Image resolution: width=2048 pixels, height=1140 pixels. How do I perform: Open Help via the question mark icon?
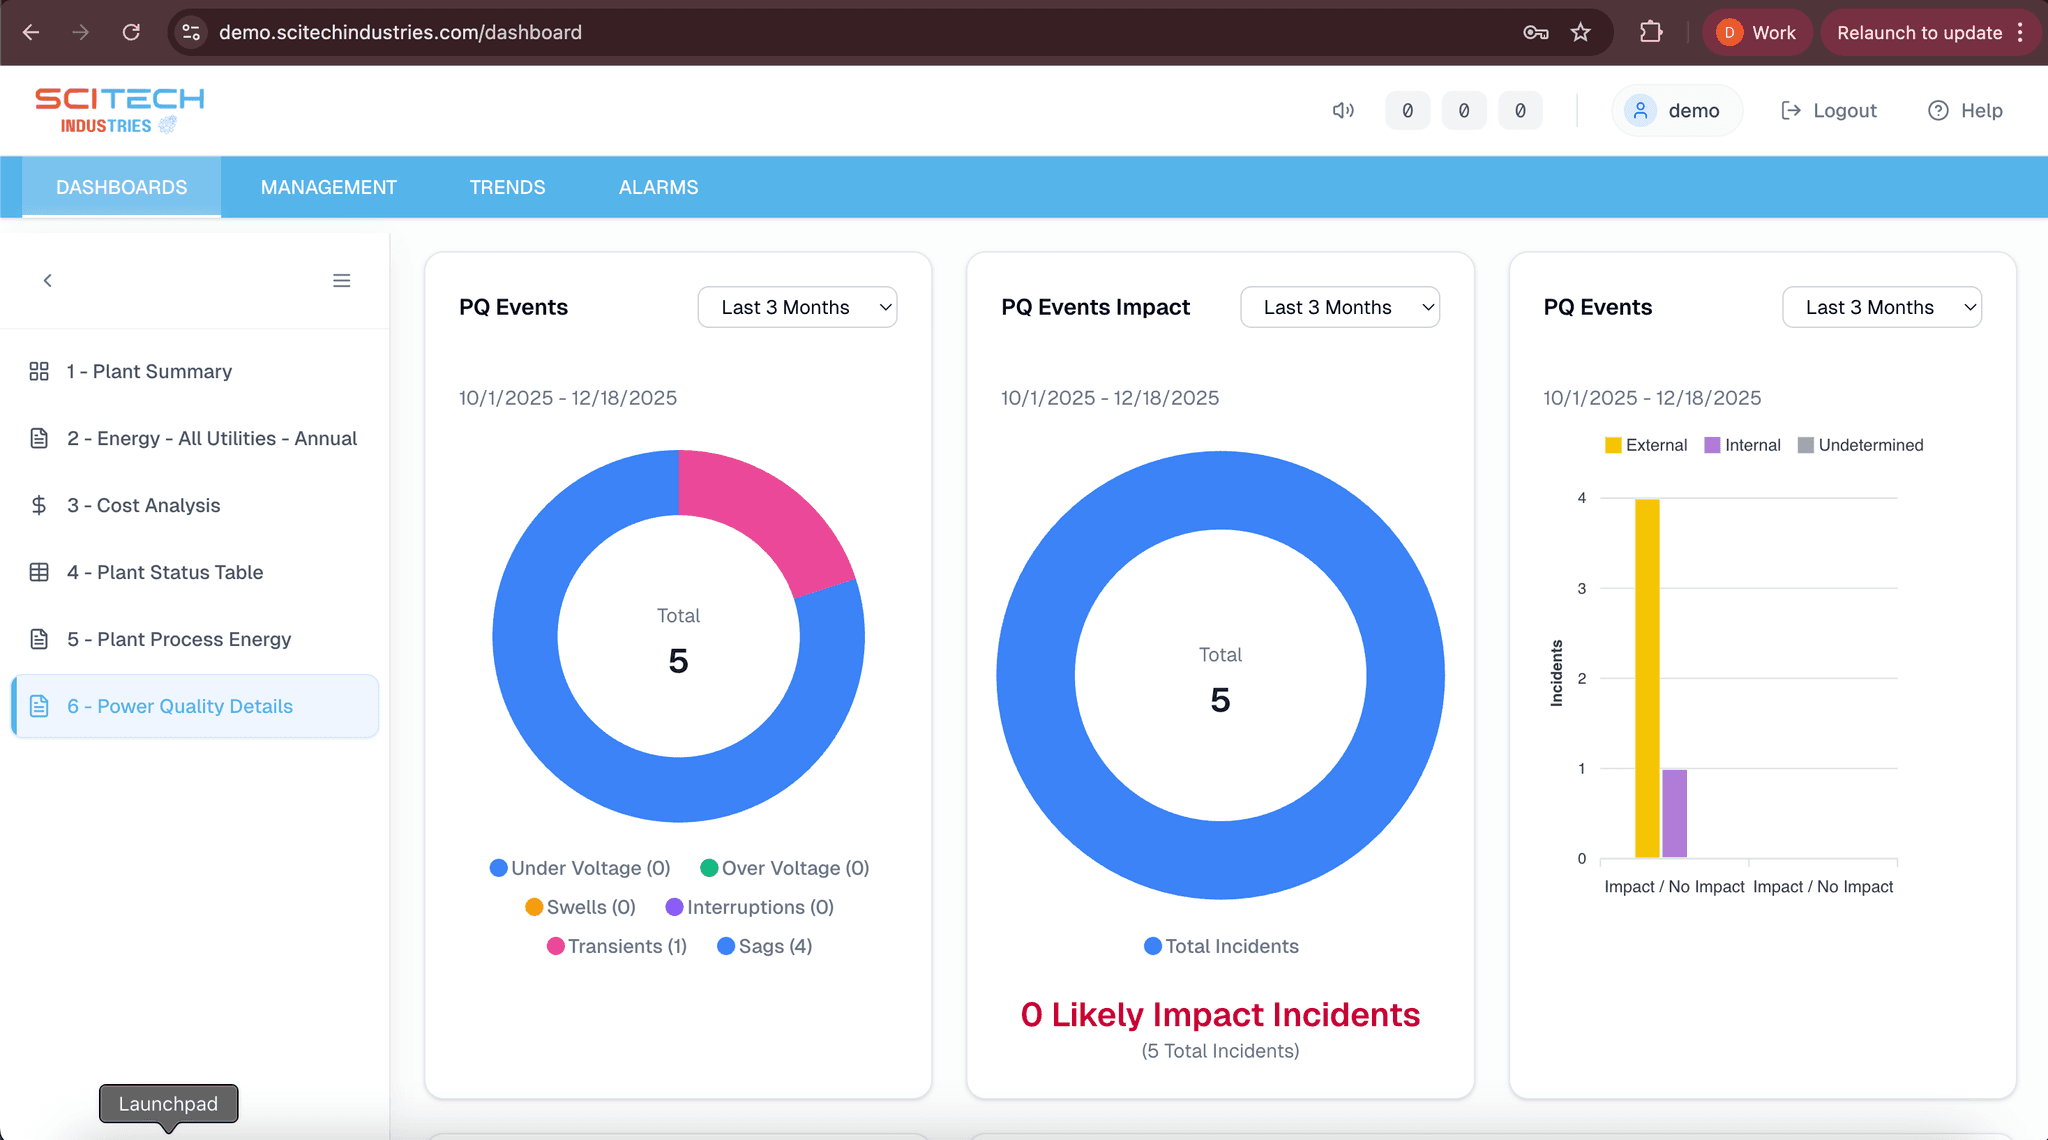[1938, 110]
